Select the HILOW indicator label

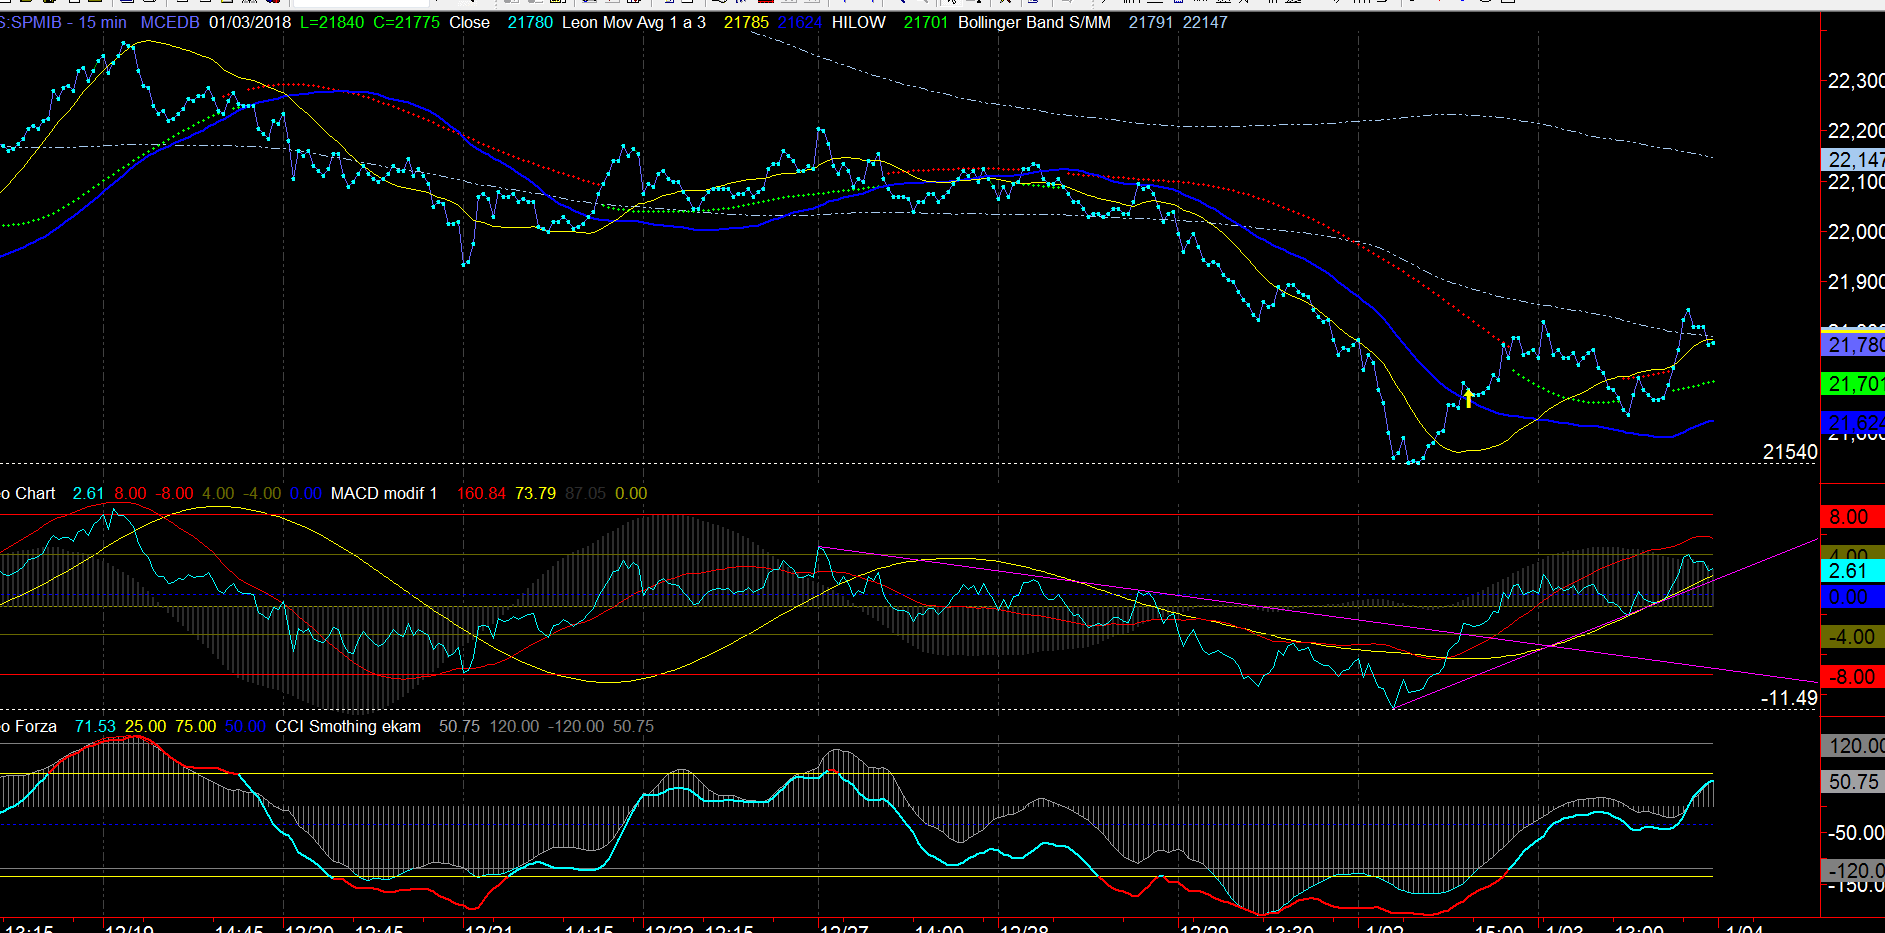click(x=859, y=22)
